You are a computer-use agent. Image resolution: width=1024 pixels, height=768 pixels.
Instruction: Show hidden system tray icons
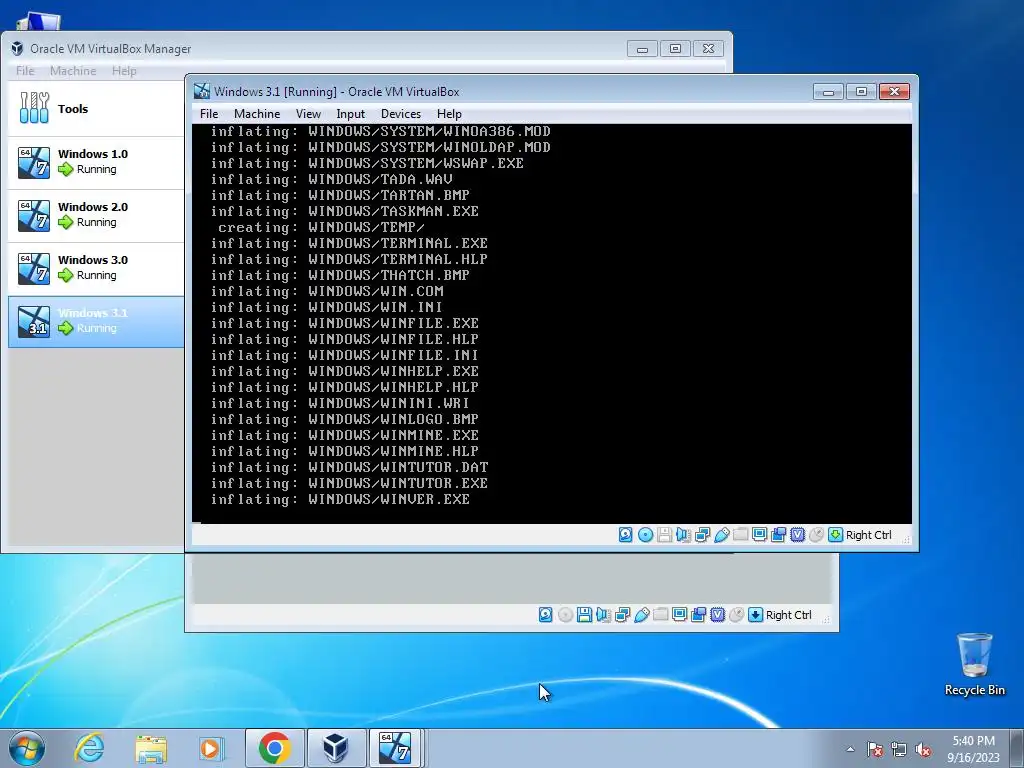click(x=850, y=749)
